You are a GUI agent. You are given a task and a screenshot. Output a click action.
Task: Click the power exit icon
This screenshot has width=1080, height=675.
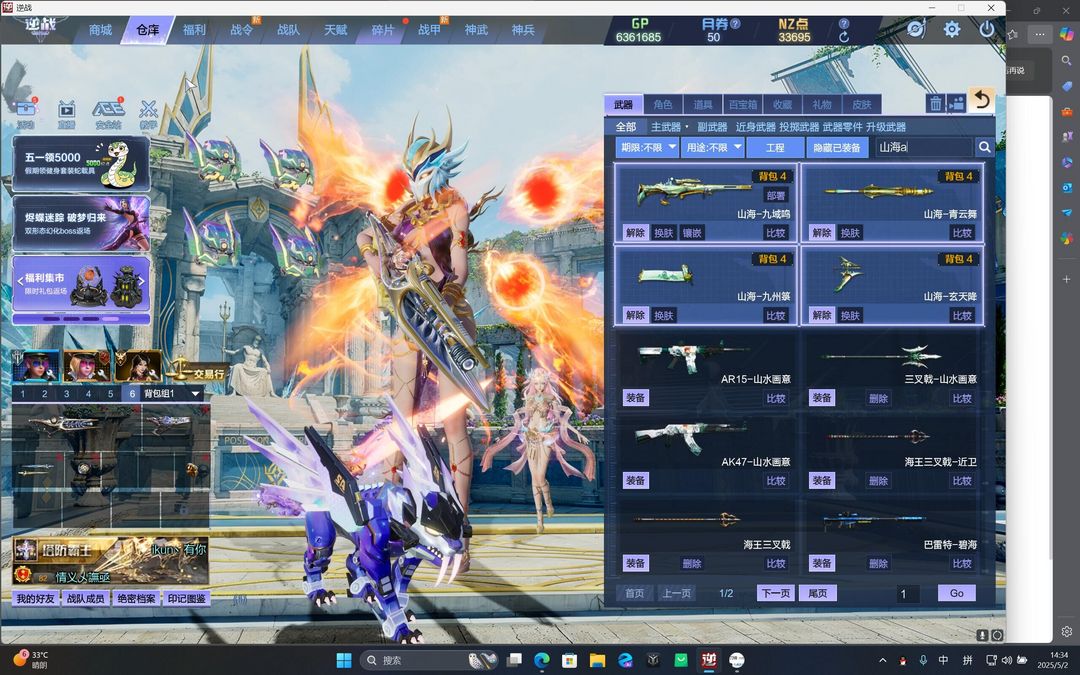986,29
